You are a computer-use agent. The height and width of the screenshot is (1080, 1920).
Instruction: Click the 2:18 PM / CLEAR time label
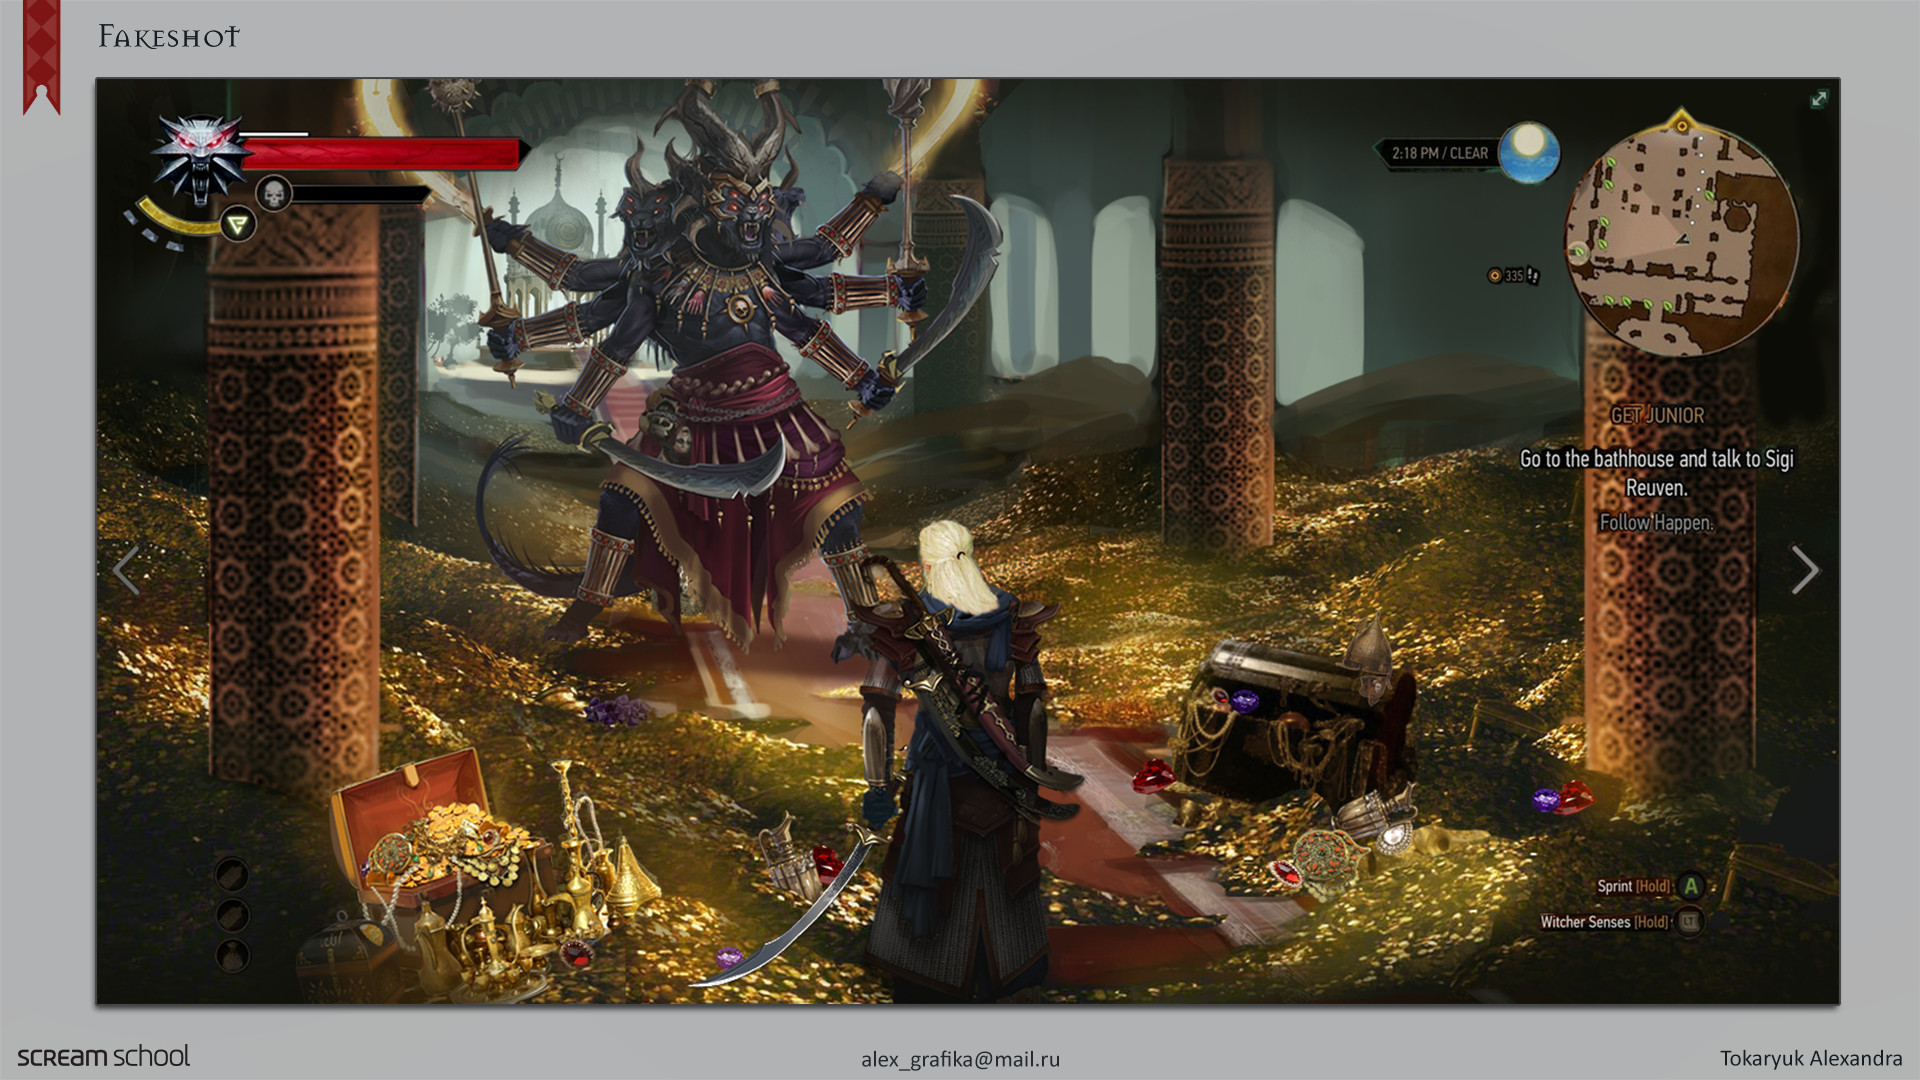1440,153
